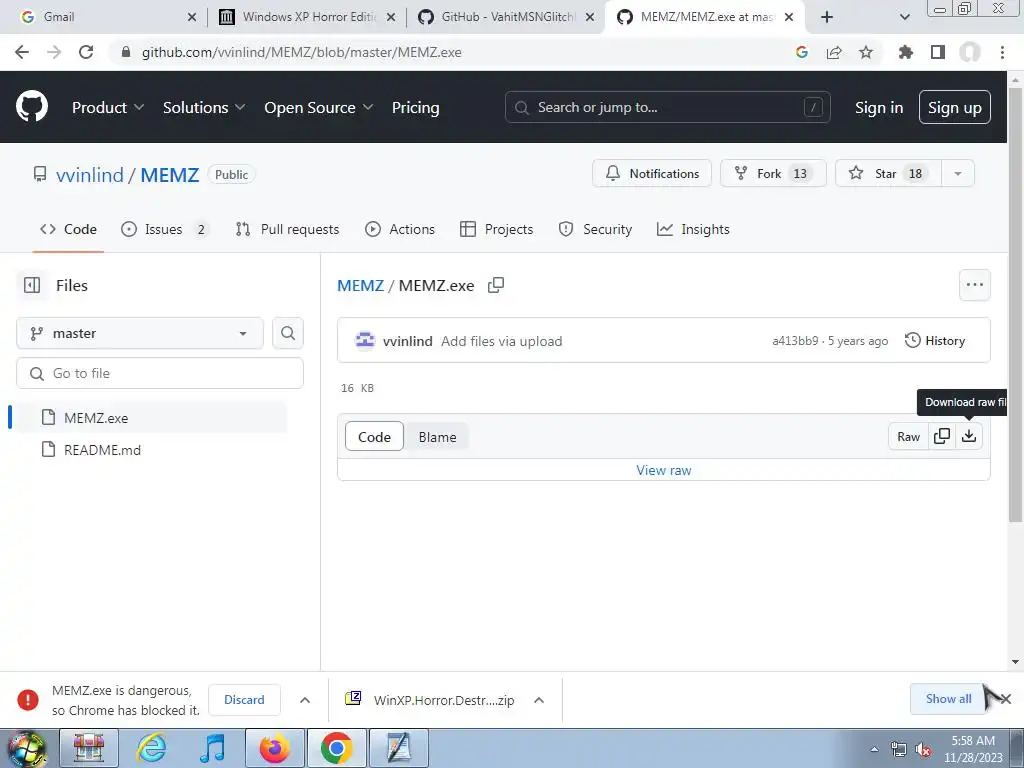Expand the Product menu

point(108,107)
